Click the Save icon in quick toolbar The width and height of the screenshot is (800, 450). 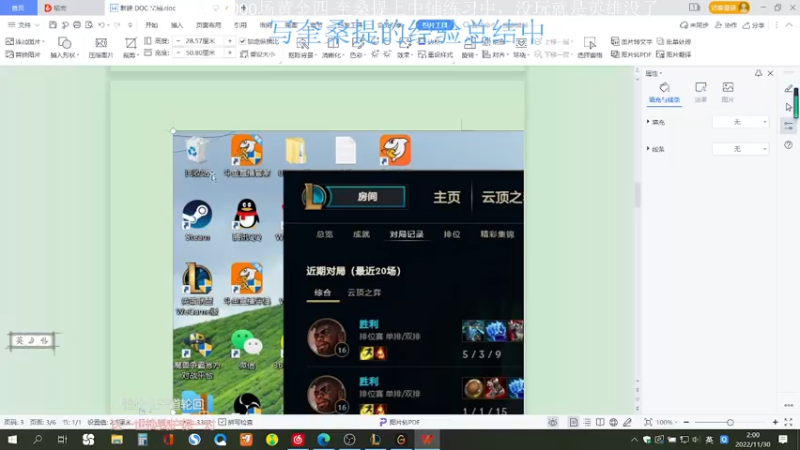(53, 24)
